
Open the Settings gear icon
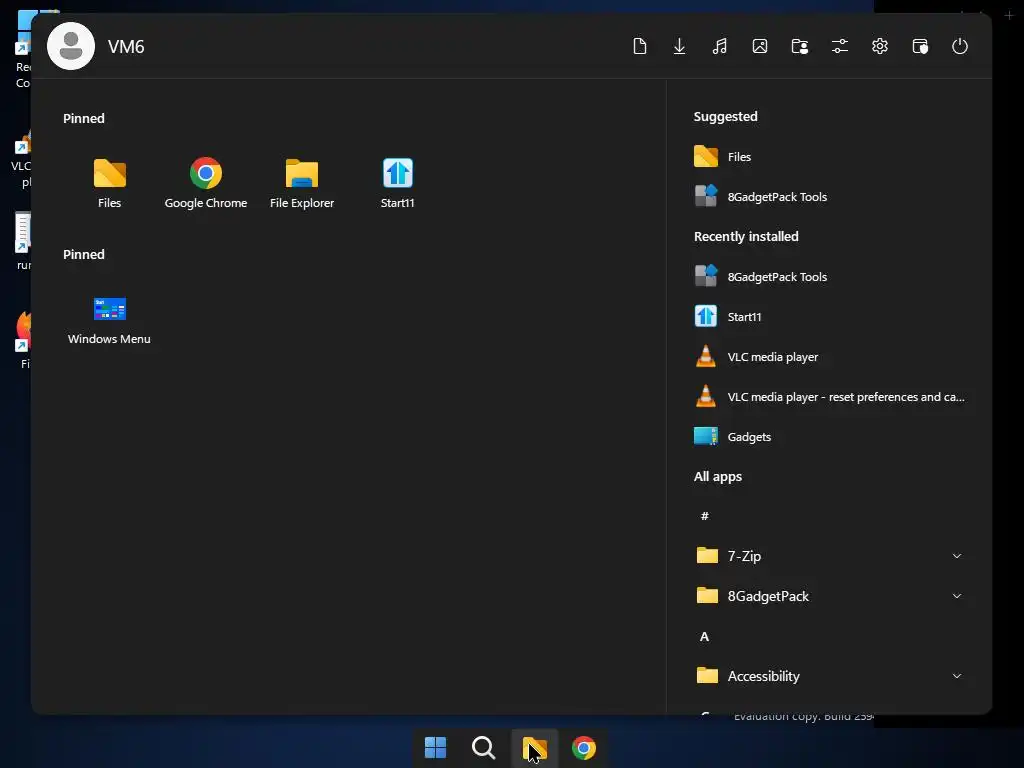(880, 46)
